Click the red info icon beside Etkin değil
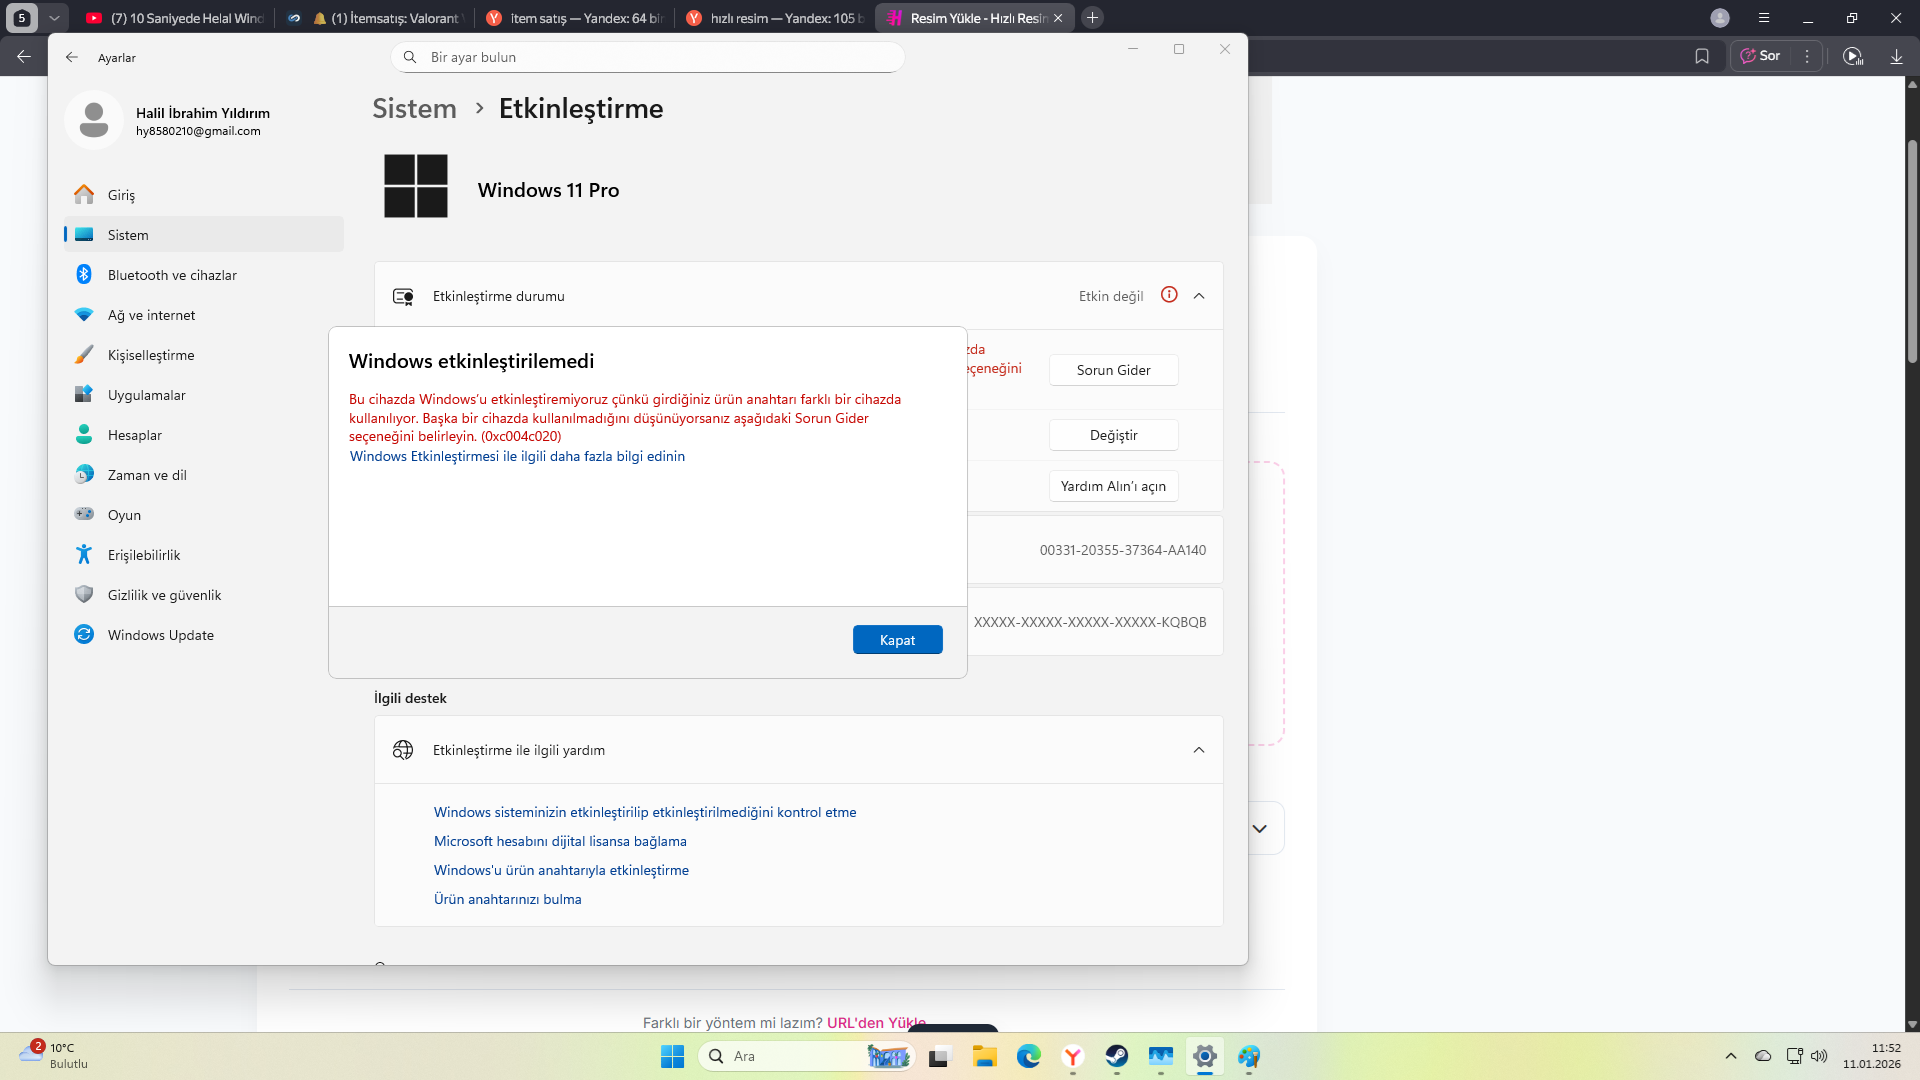Viewport: 1920px width, 1080px height. point(1169,295)
